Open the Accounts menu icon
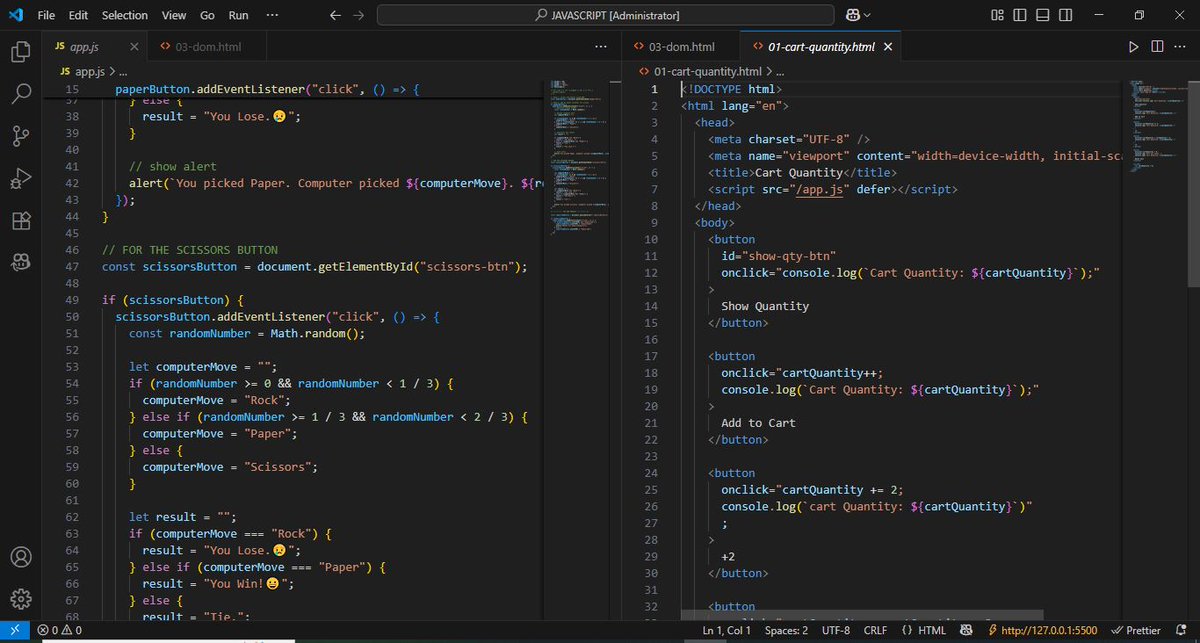 20,557
